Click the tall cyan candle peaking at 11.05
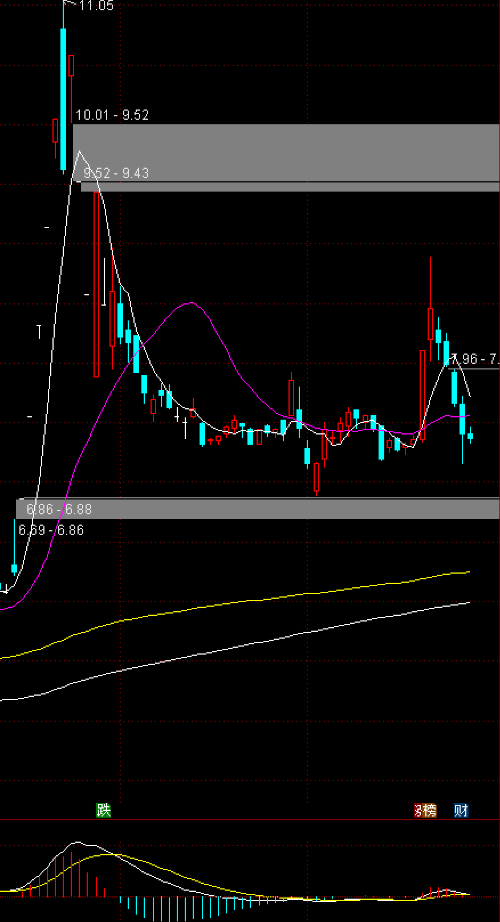500x922 pixels. [x=64, y=87]
